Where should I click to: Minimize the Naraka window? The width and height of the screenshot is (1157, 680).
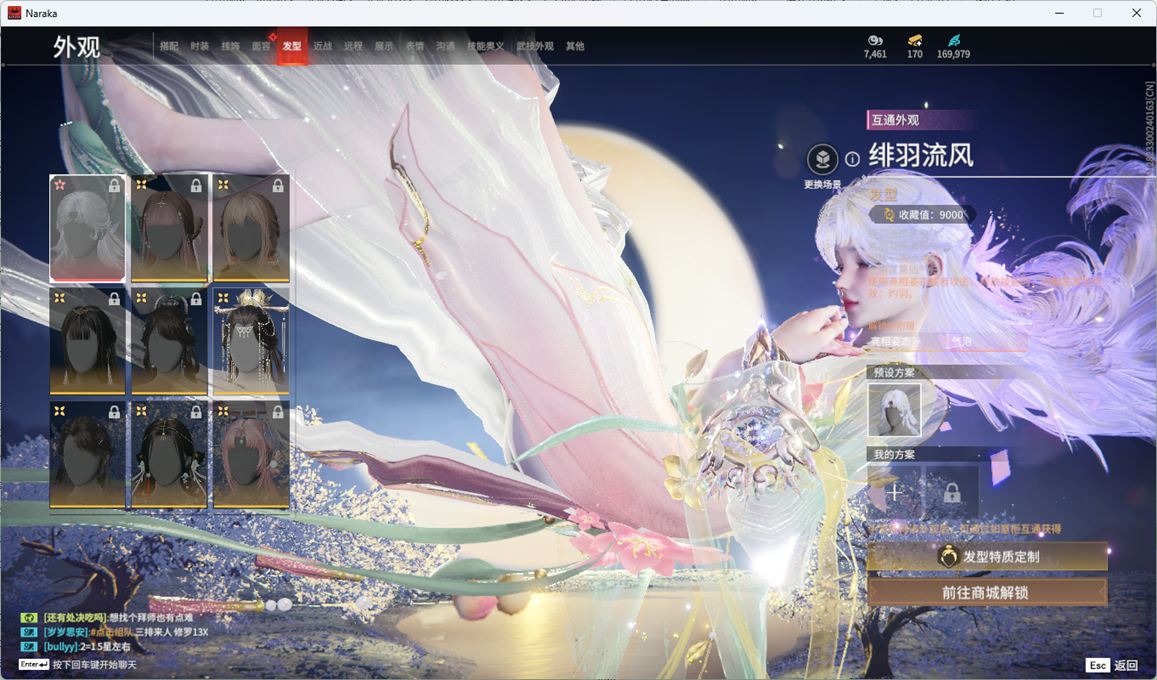[1060, 13]
